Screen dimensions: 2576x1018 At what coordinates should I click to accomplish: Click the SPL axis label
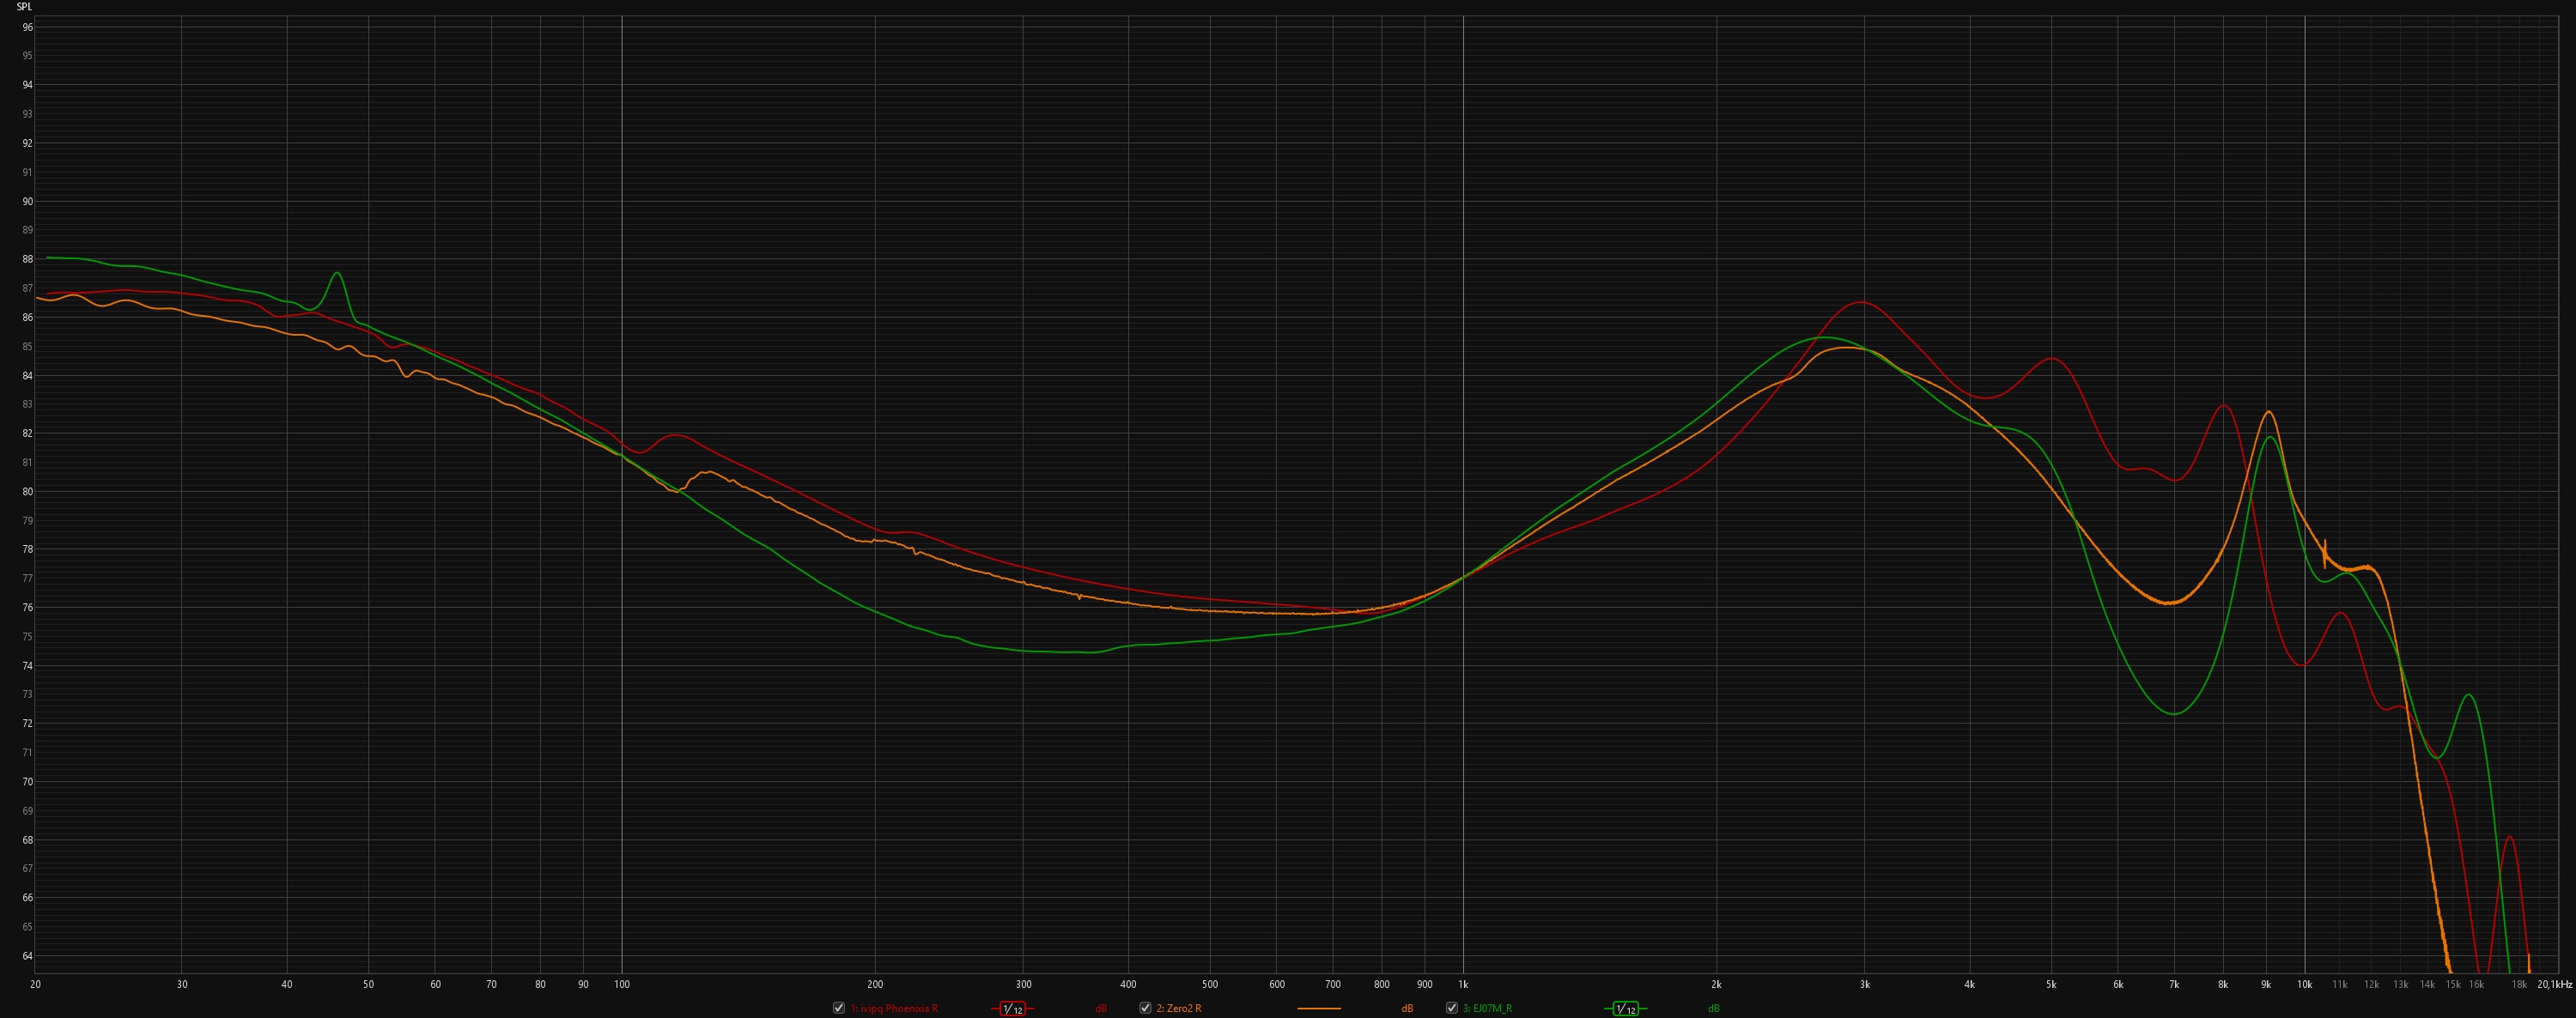point(24,7)
